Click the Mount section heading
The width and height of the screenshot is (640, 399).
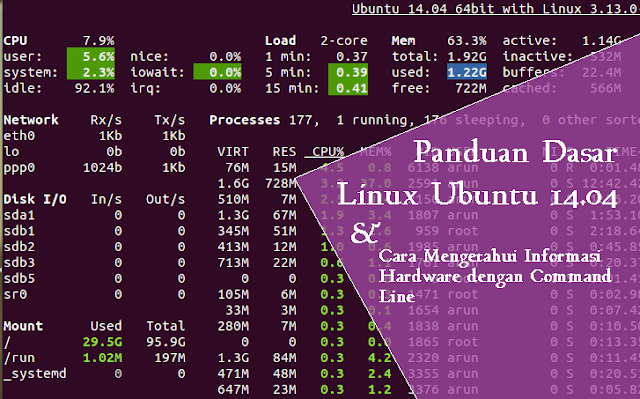23,326
